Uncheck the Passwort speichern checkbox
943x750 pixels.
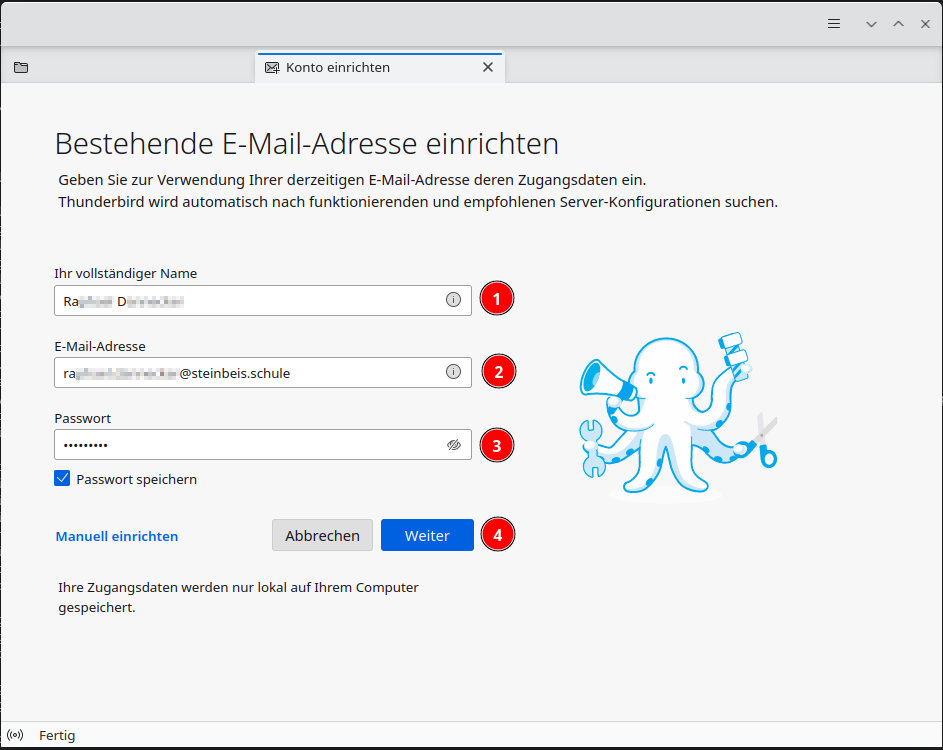(x=63, y=479)
